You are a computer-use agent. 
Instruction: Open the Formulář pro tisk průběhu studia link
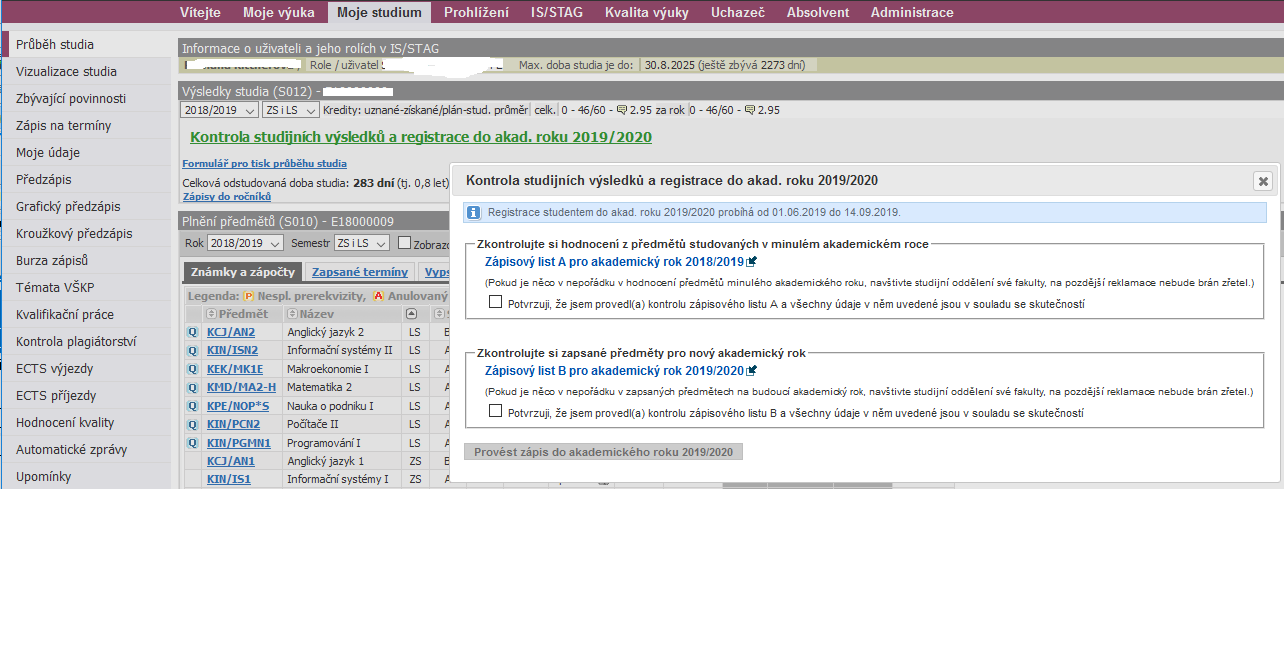tap(264, 163)
